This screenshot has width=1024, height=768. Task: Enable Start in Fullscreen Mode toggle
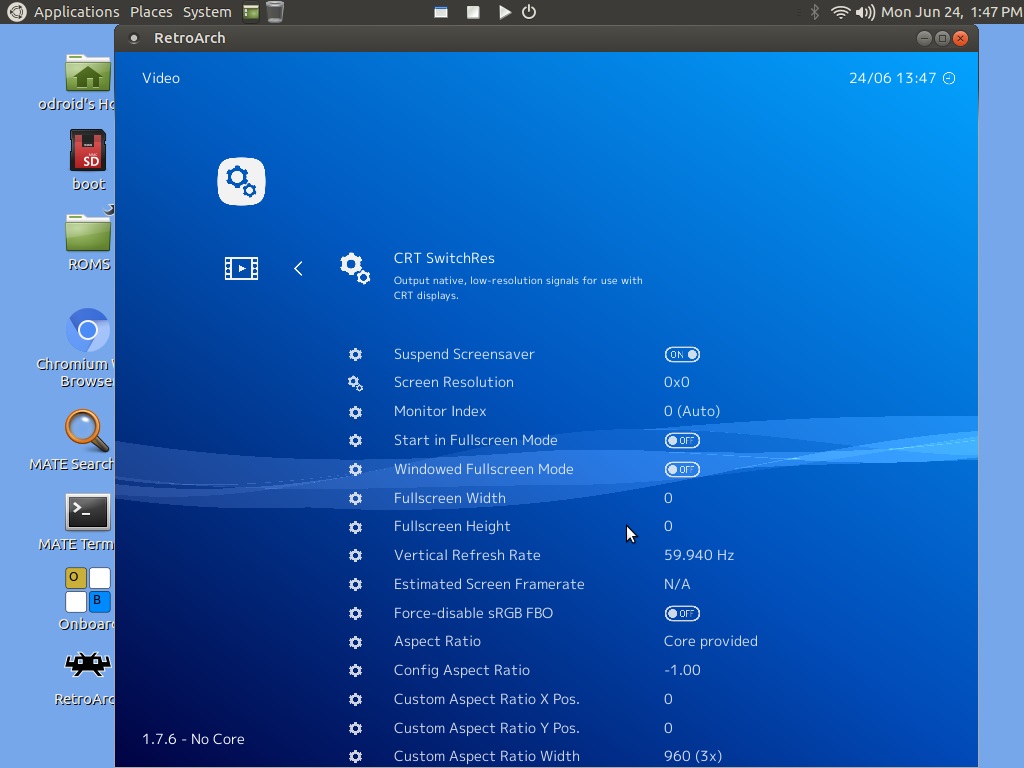point(682,441)
